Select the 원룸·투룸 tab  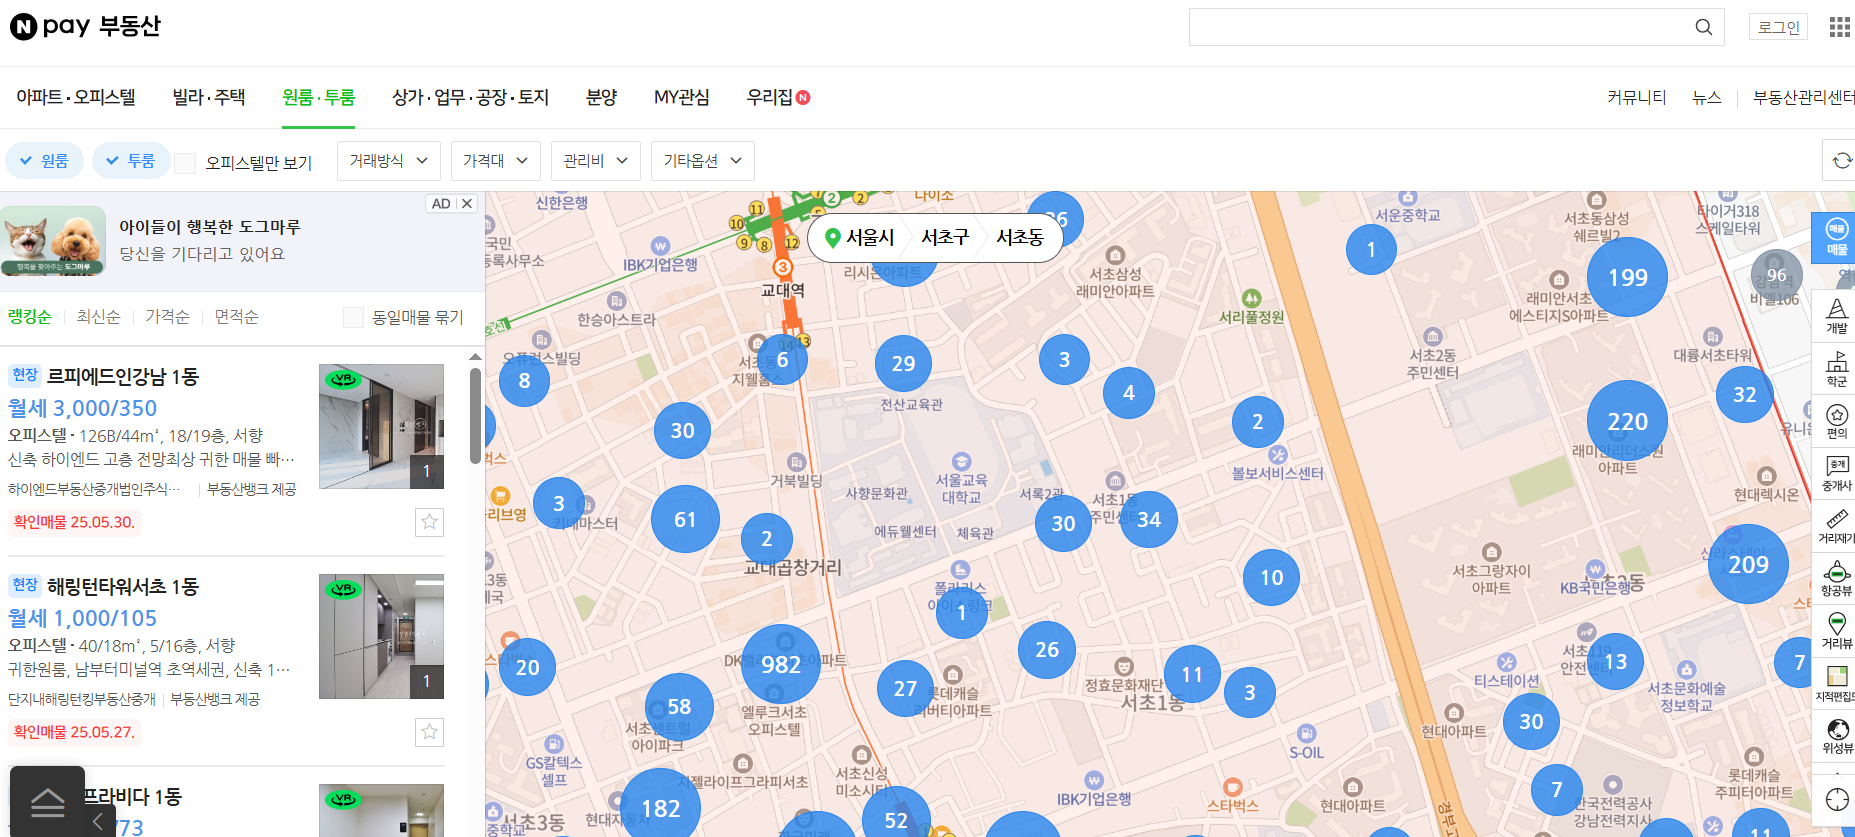pyautogui.click(x=318, y=97)
